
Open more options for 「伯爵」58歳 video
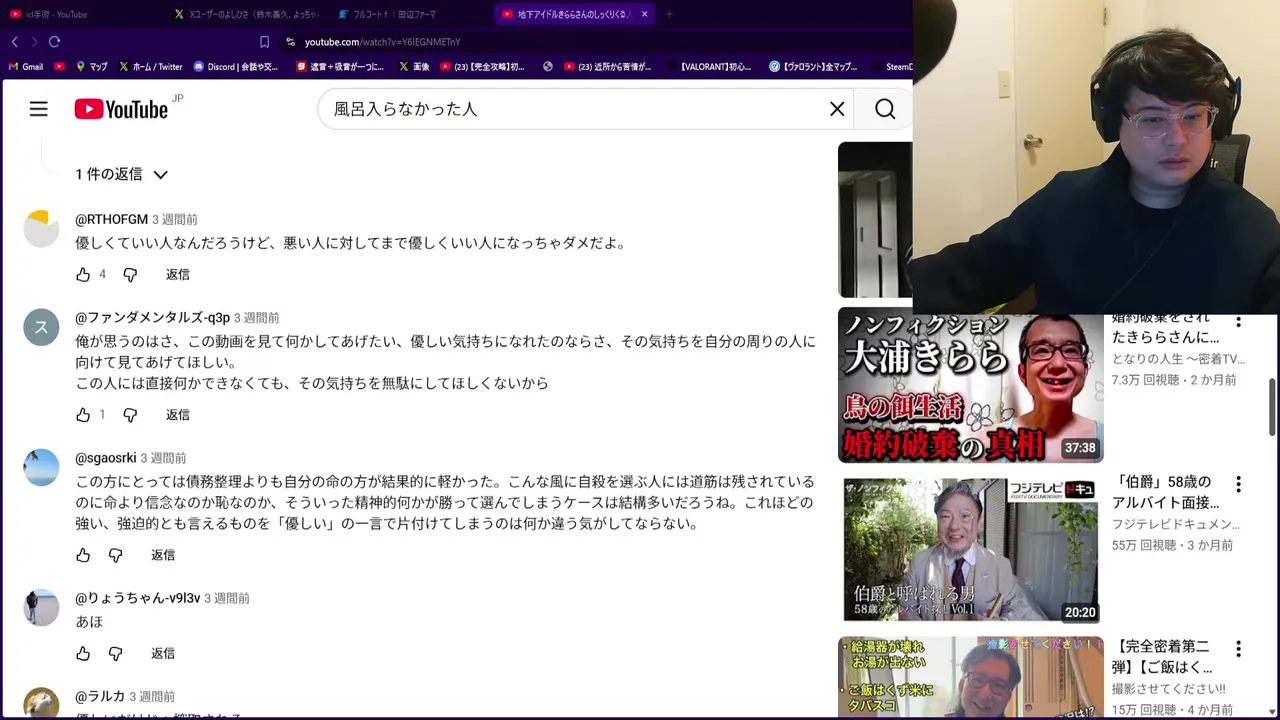coord(1238,484)
